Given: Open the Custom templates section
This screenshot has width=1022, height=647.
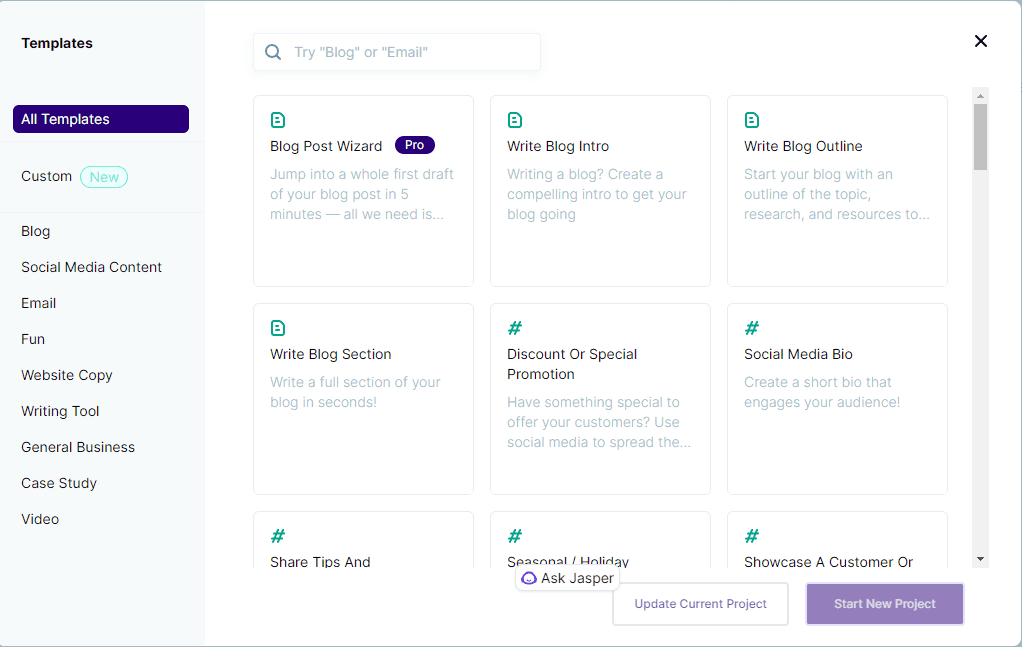Looking at the screenshot, I should [46, 176].
